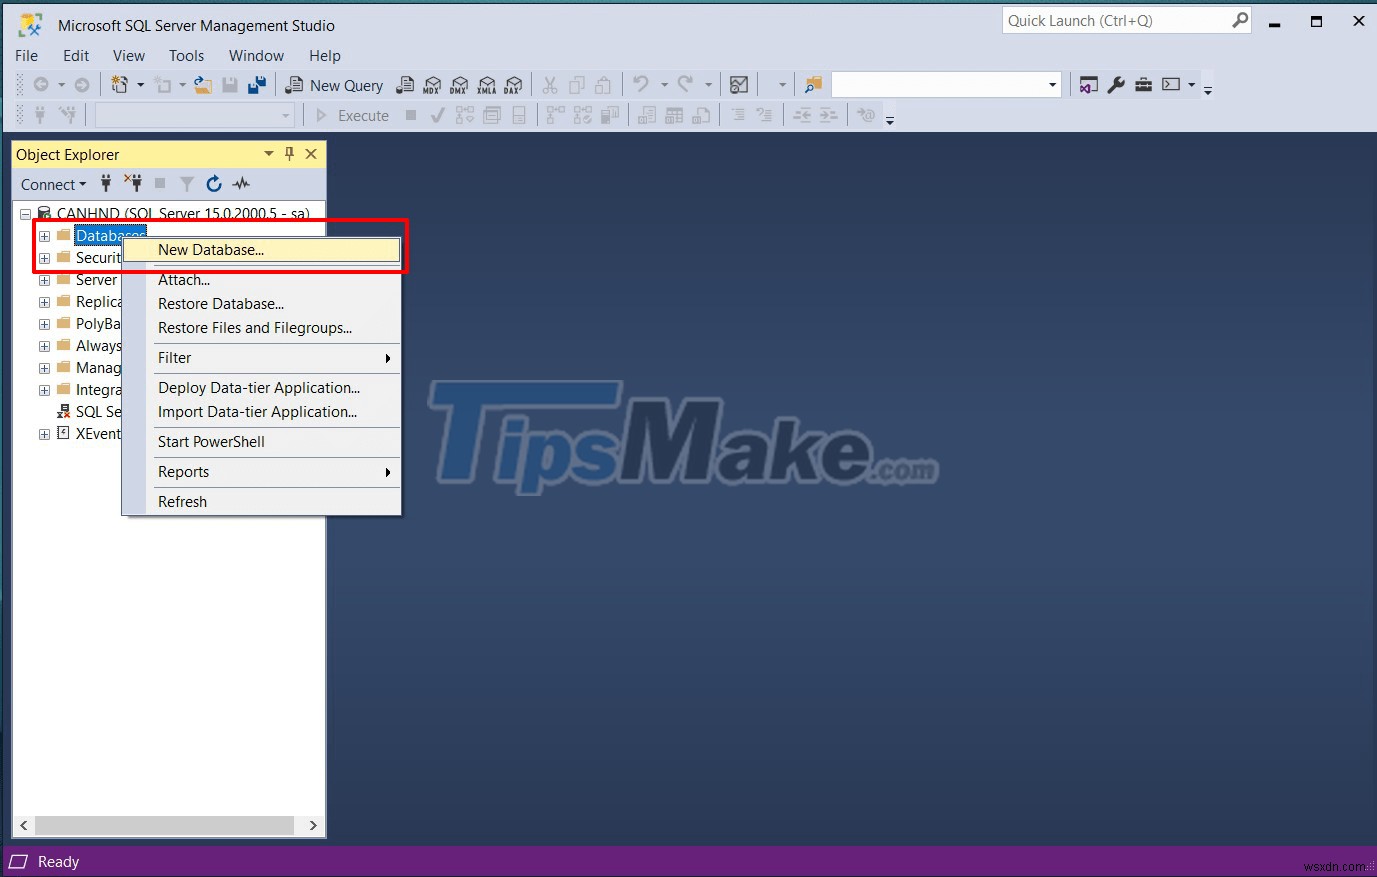Viewport: 1377px width, 877px height.
Task: Open a new MDX query window
Action: tap(431, 85)
